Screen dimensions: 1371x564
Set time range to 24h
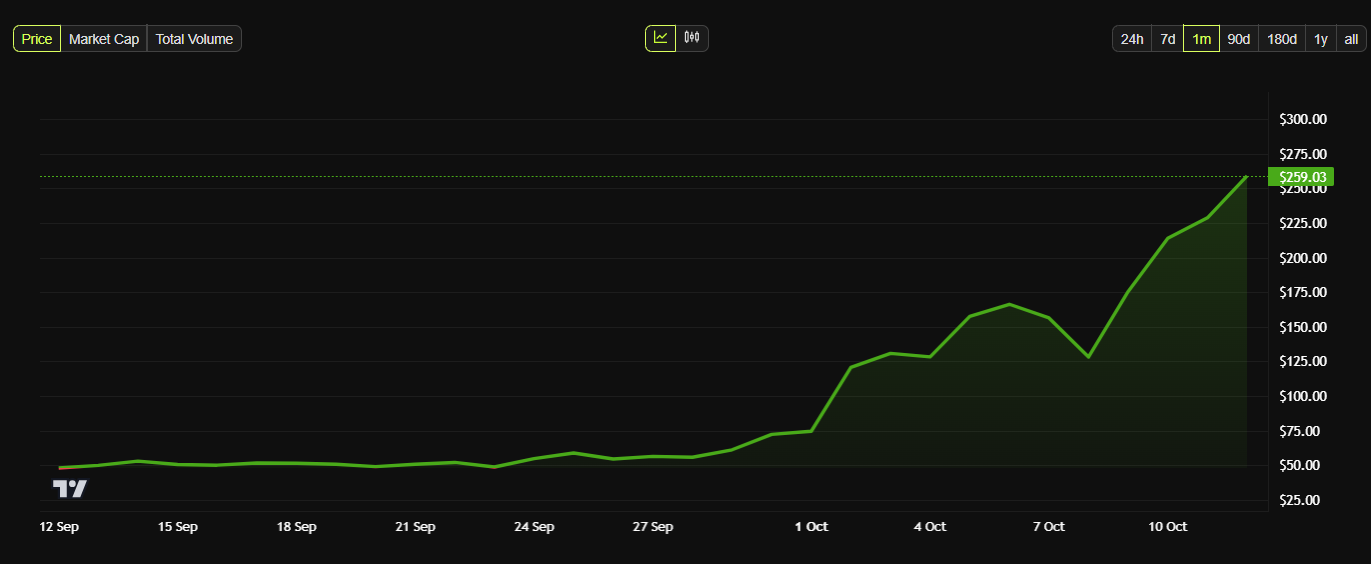(1132, 39)
